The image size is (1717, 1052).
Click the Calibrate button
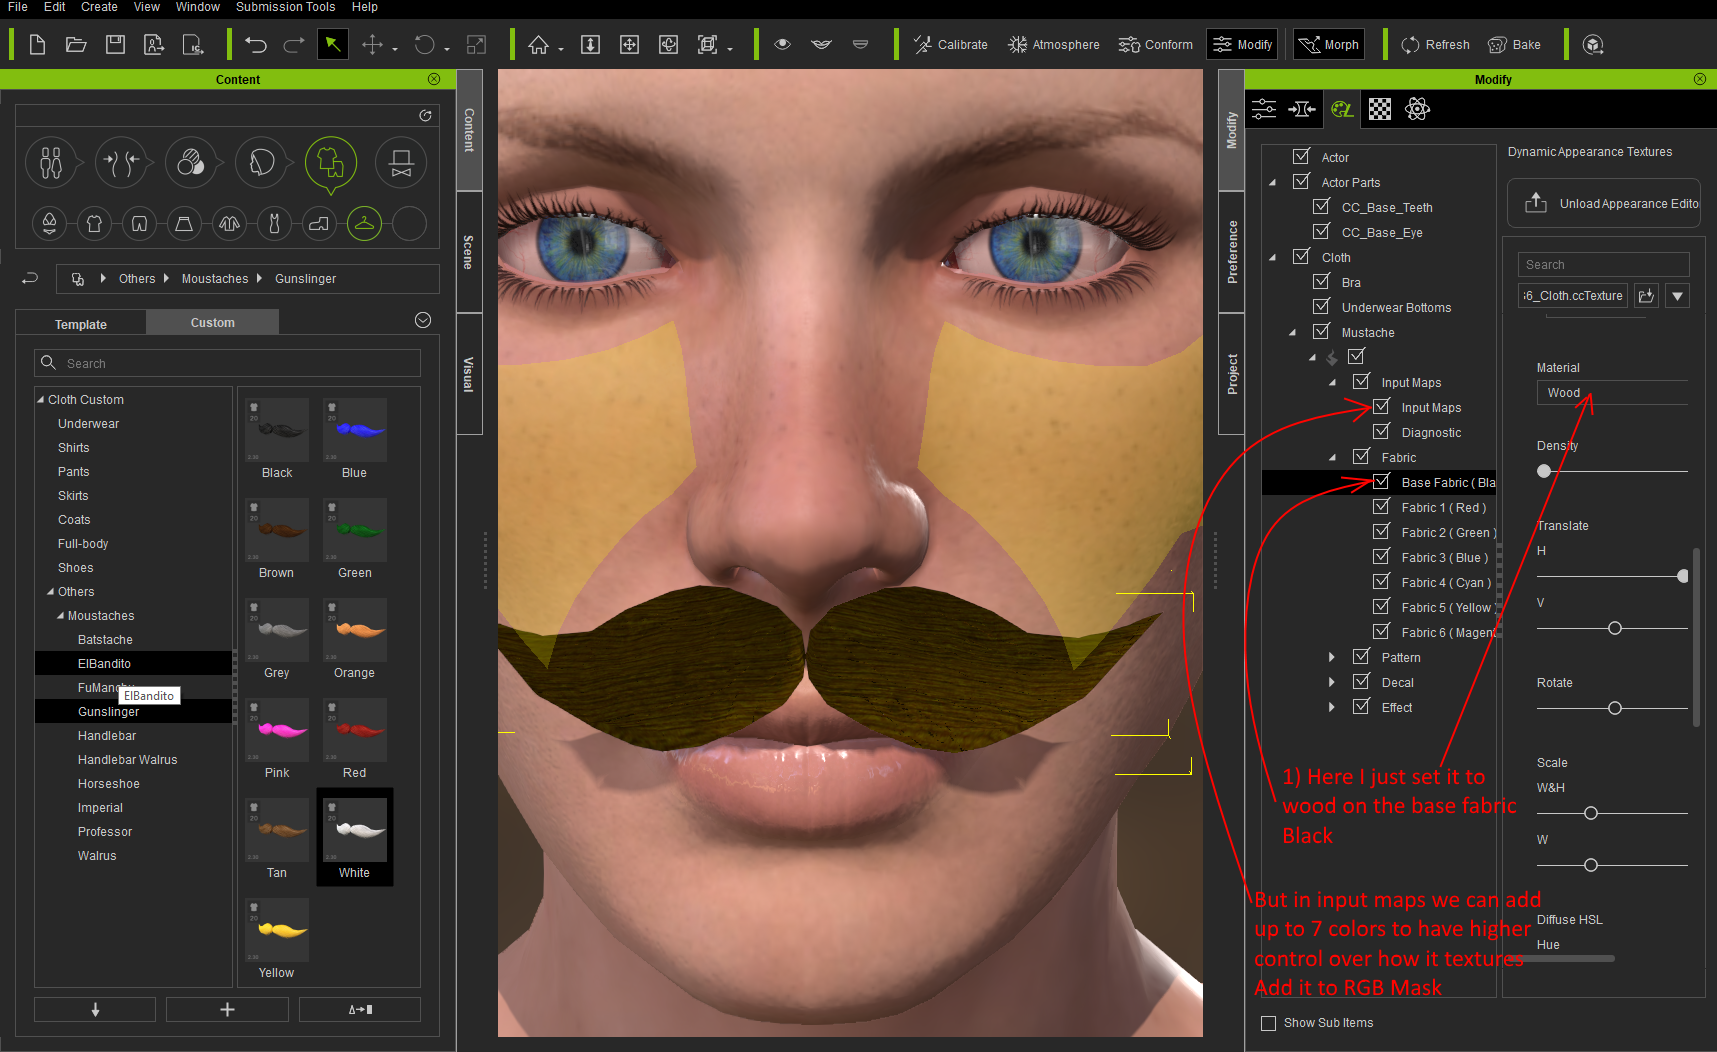point(950,45)
